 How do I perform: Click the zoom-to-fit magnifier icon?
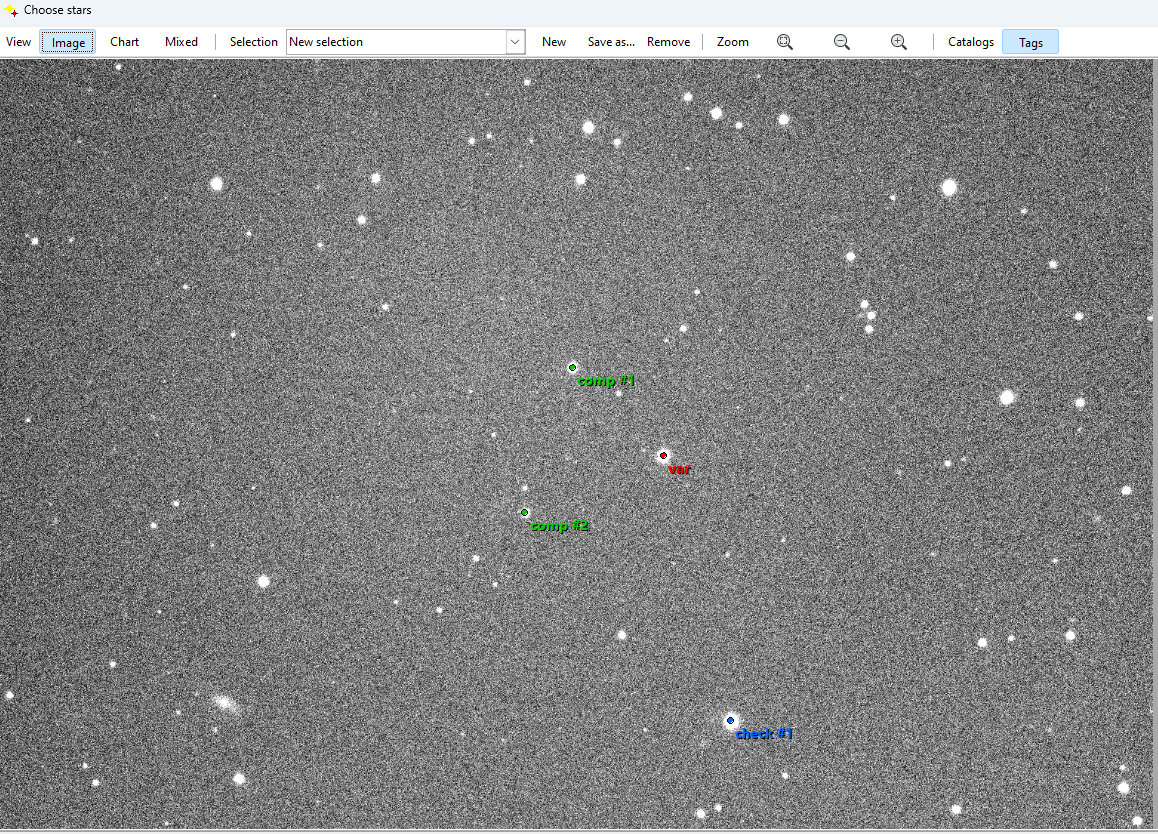click(x=785, y=42)
